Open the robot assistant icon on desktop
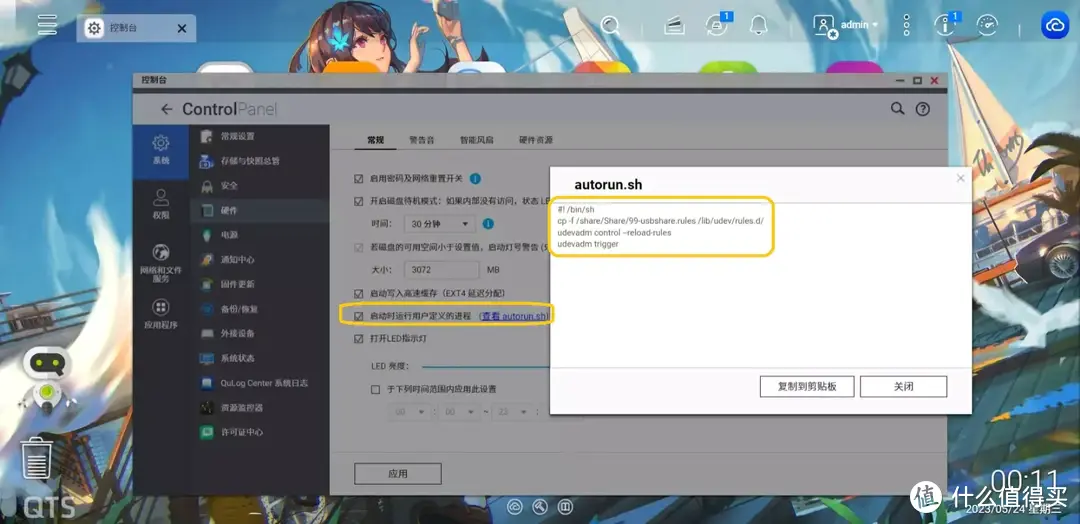Viewport: 1080px width, 524px height. [46, 379]
